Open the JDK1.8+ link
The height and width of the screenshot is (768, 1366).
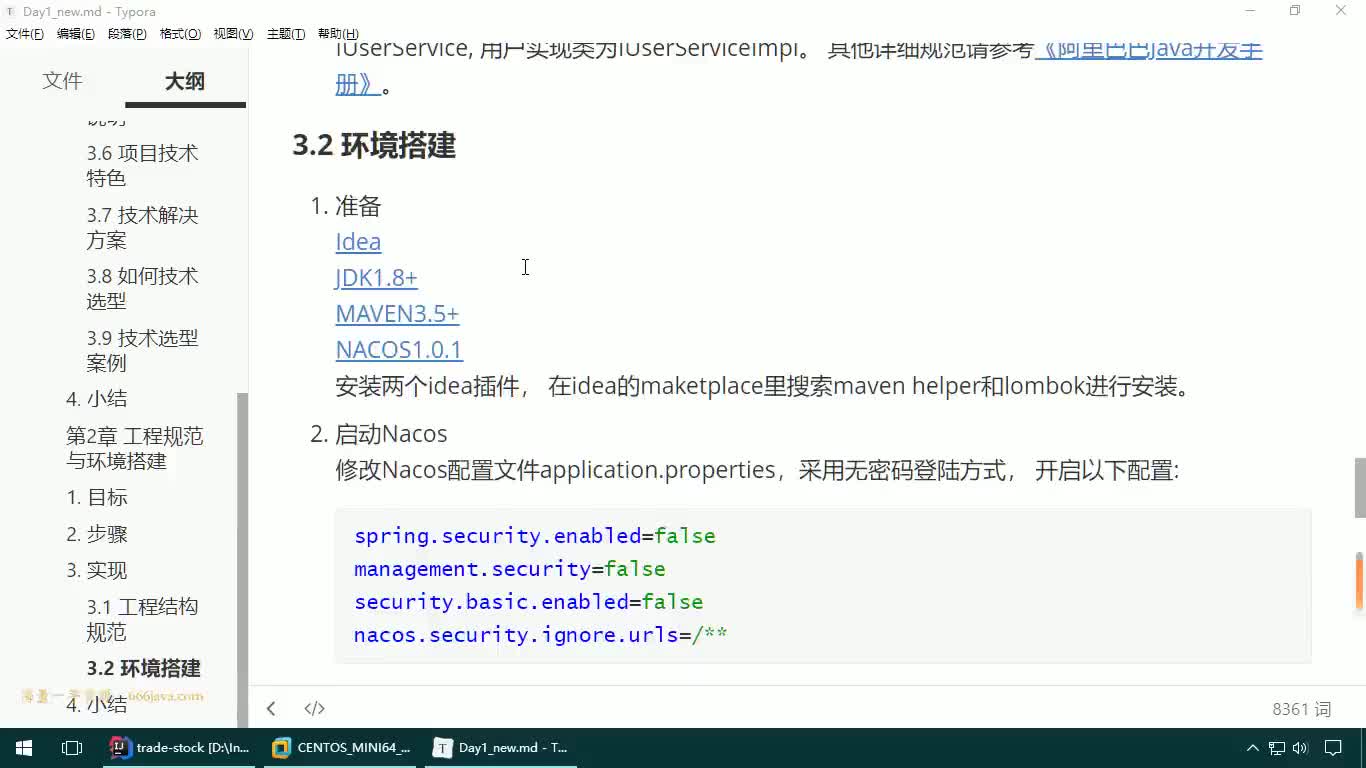point(376,278)
